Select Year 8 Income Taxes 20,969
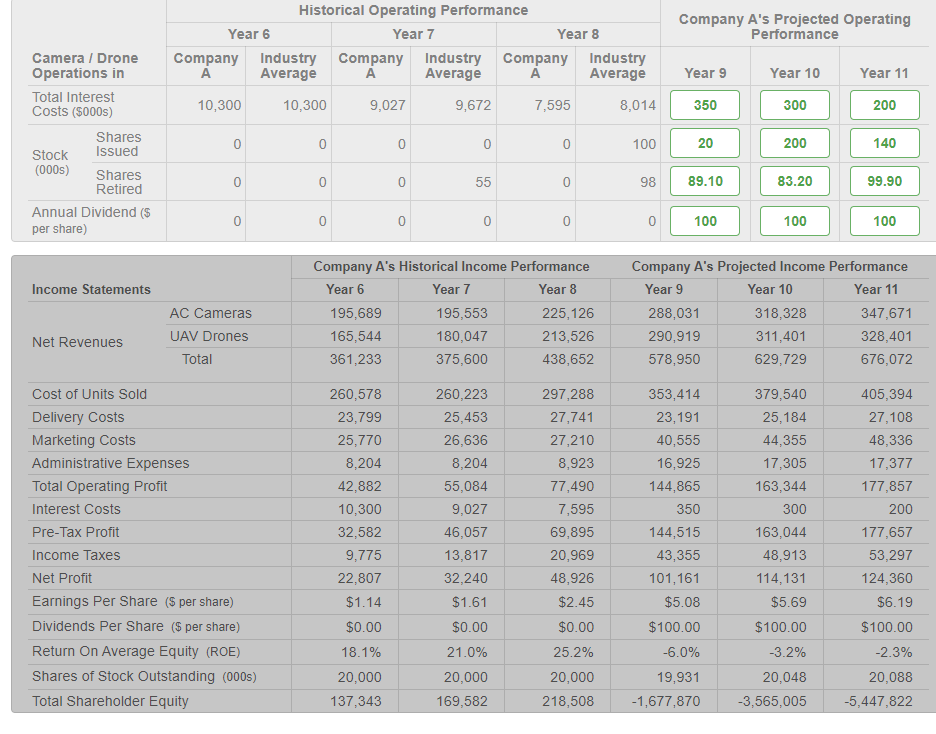Viewport: 936px width, 734px height. pos(572,555)
